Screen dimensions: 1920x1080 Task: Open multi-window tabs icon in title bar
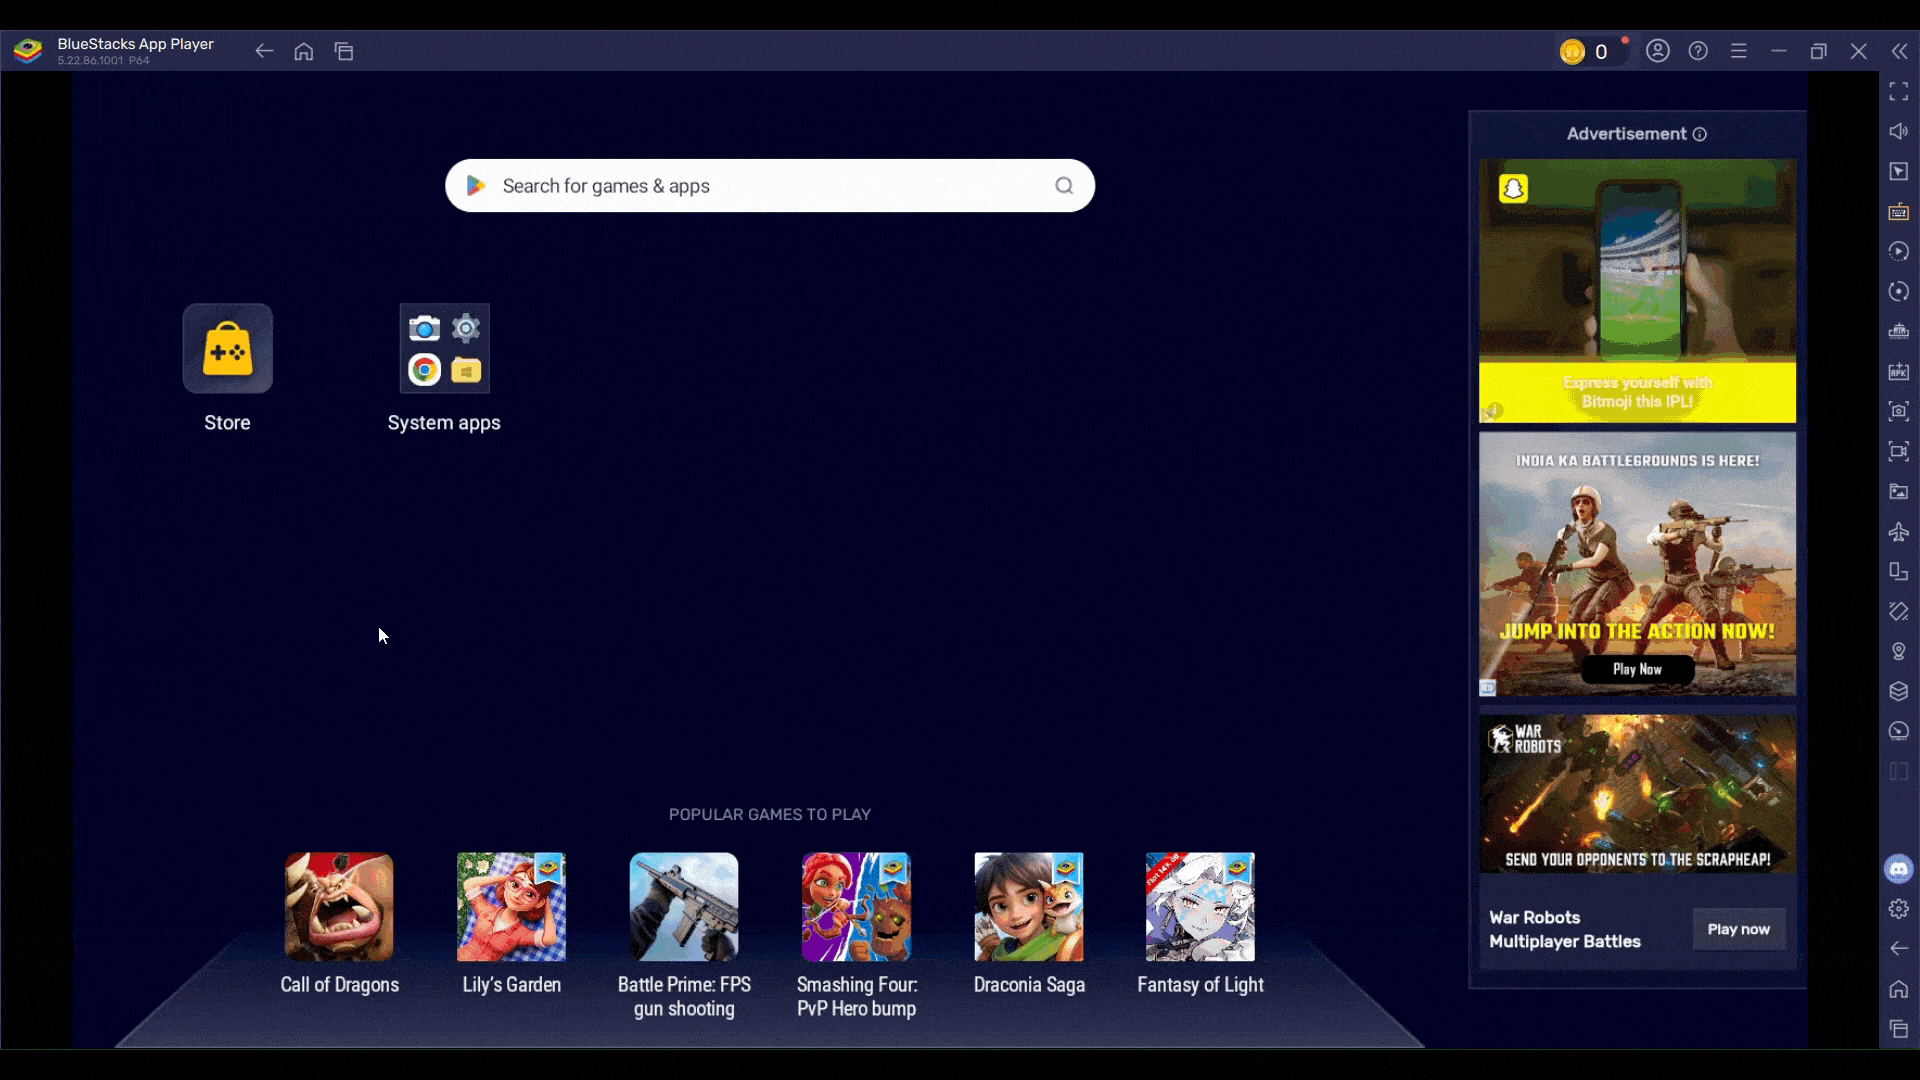click(x=344, y=51)
